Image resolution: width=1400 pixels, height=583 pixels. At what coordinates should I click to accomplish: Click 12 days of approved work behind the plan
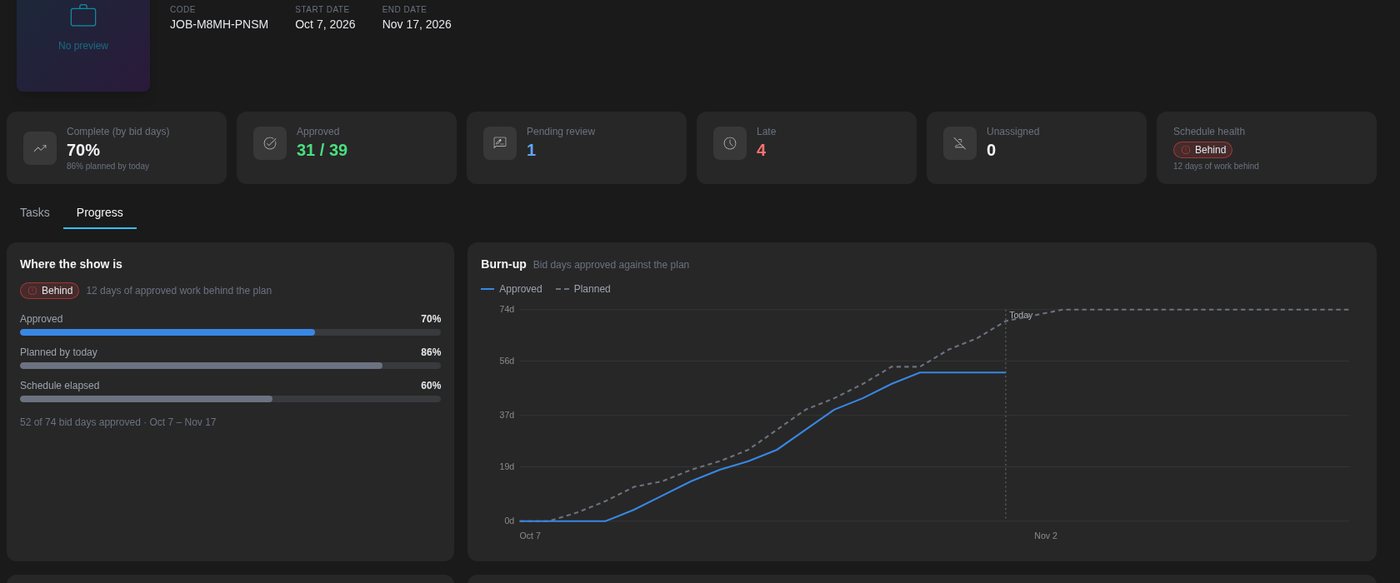coord(179,290)
